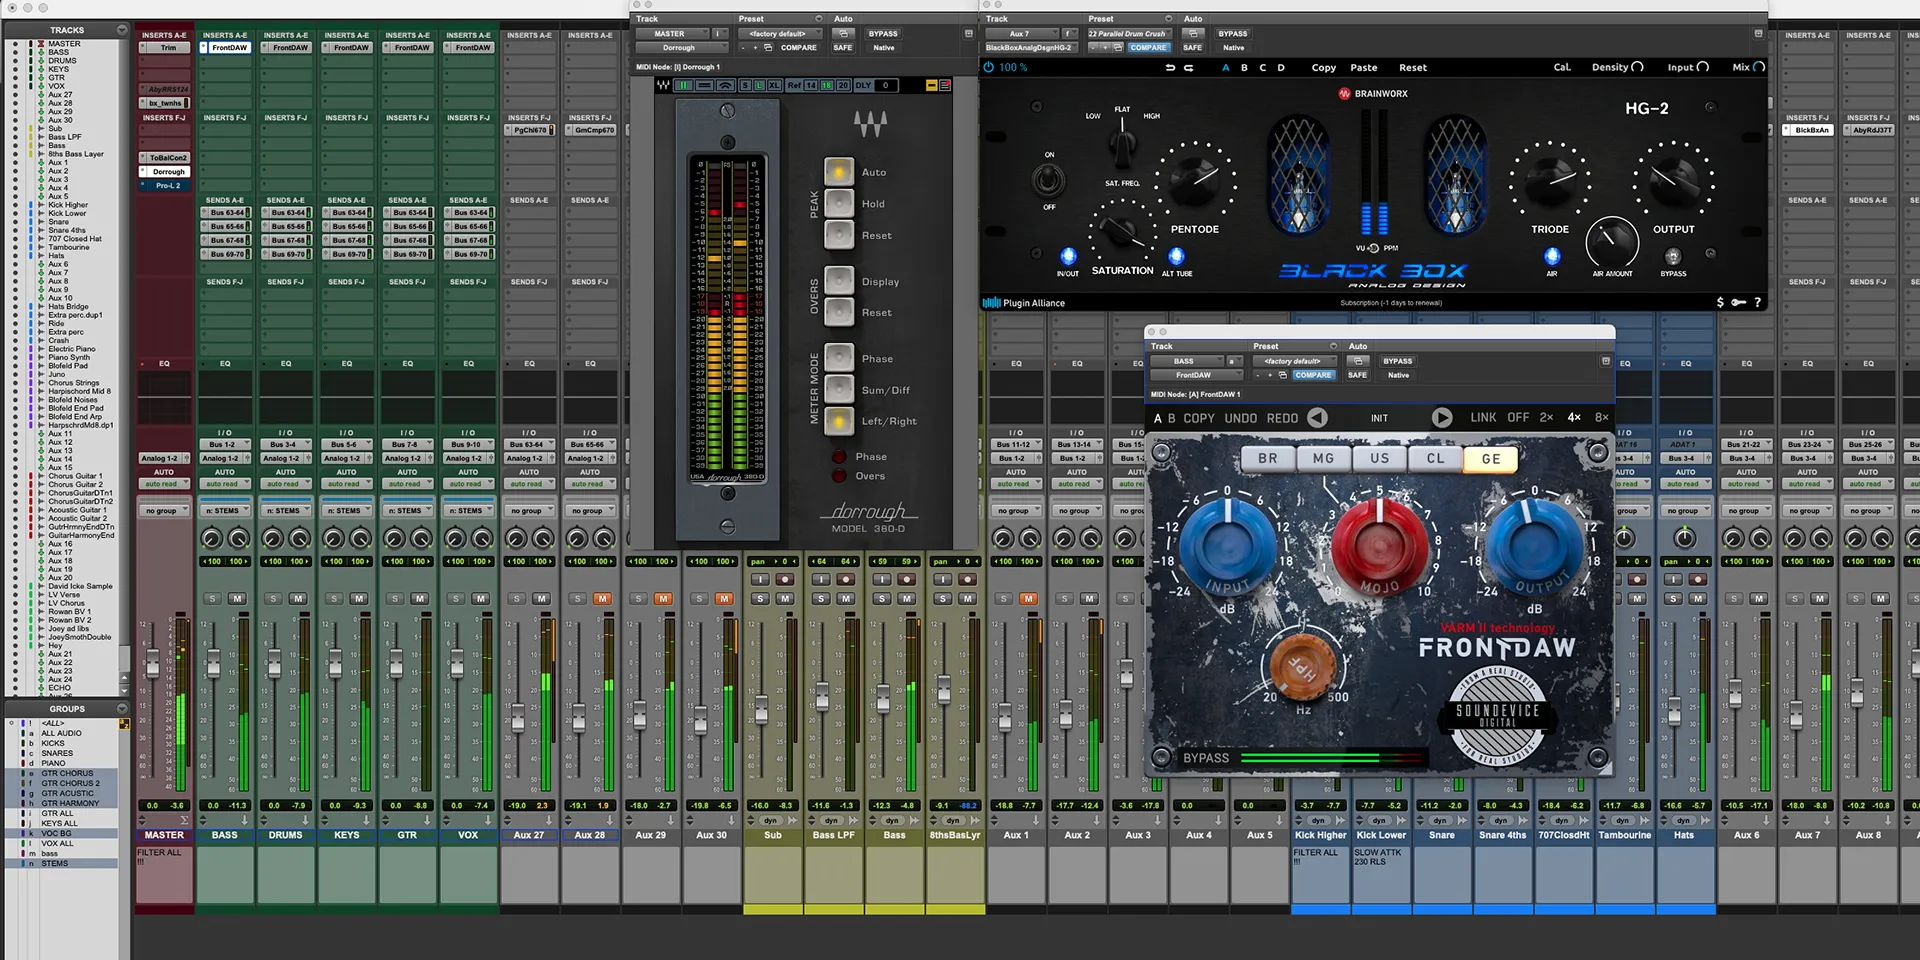The width and height of the screenshot is (1920, 960).
Task: Open Black Box preset dropdown '22 Parallel Drum Crush'
Action: point(1130,34)
